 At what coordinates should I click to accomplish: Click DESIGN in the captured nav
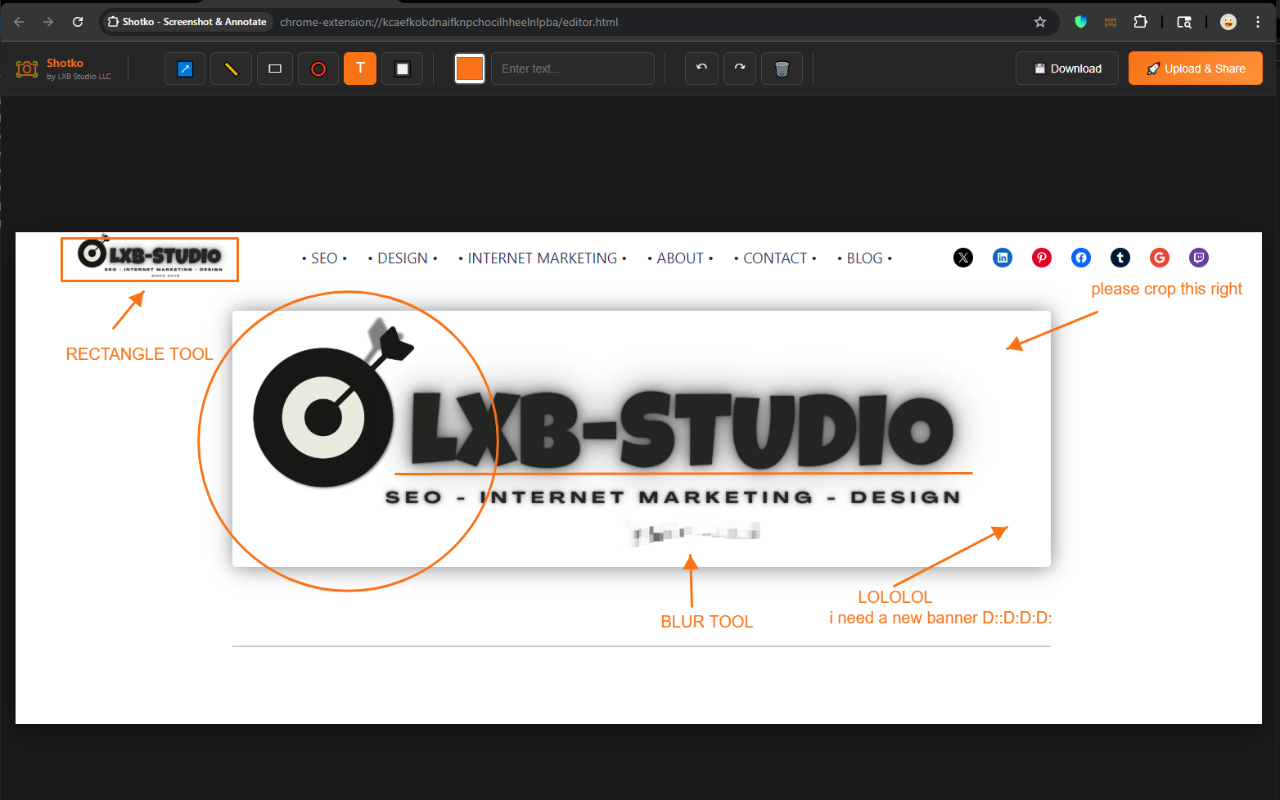point(403,258)
